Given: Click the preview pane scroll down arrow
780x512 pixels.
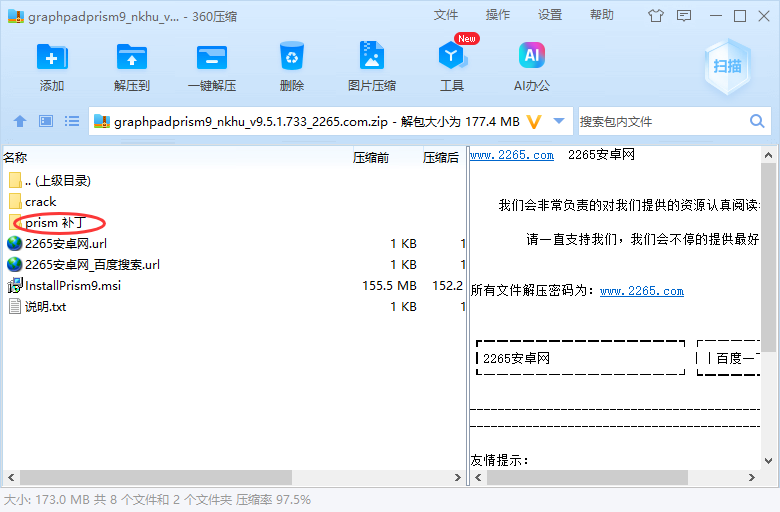Looking at the screenshot, I should (769, 461).
